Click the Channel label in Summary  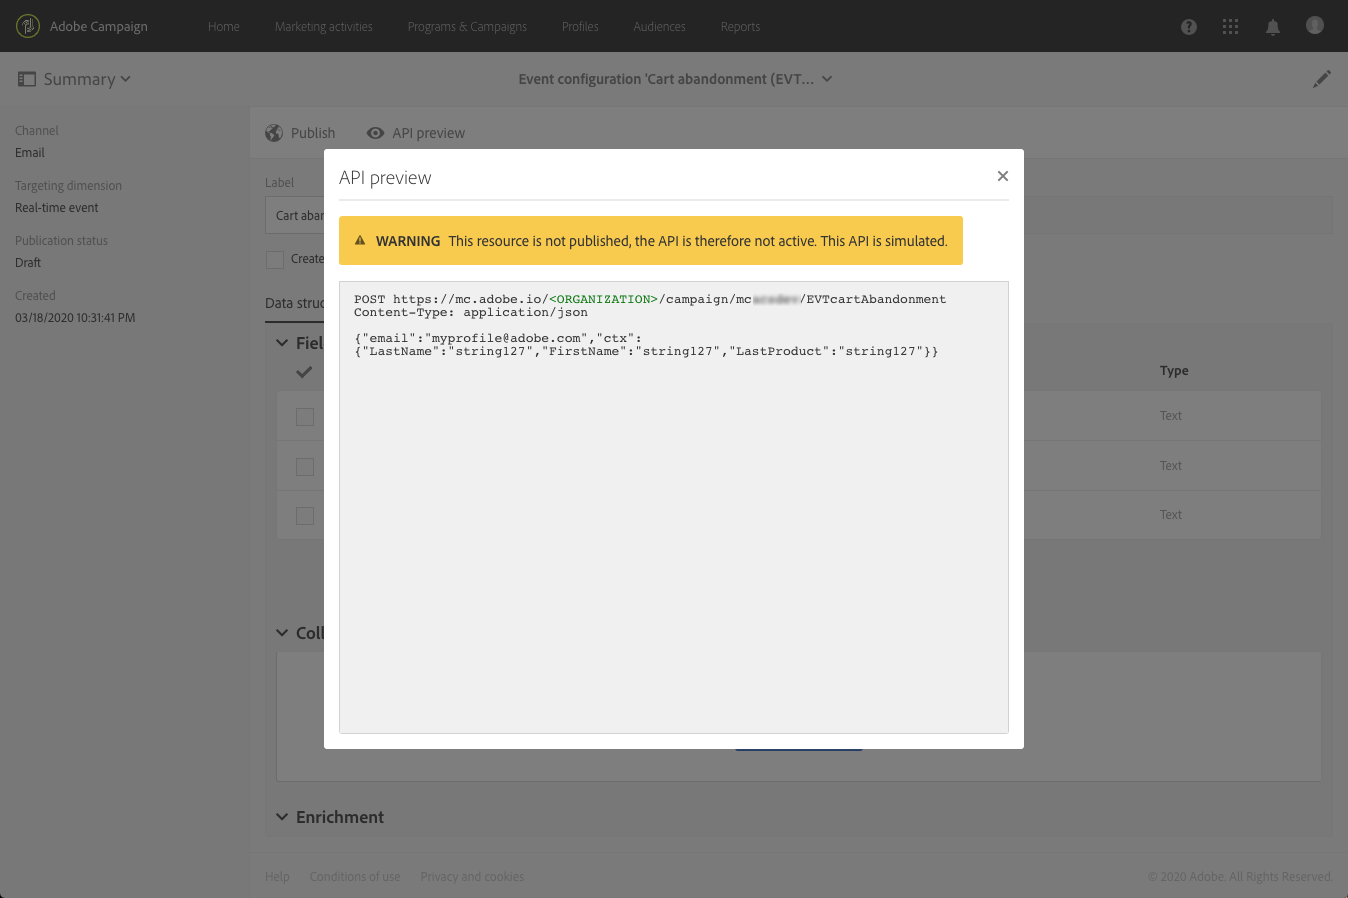click(37, 131)
